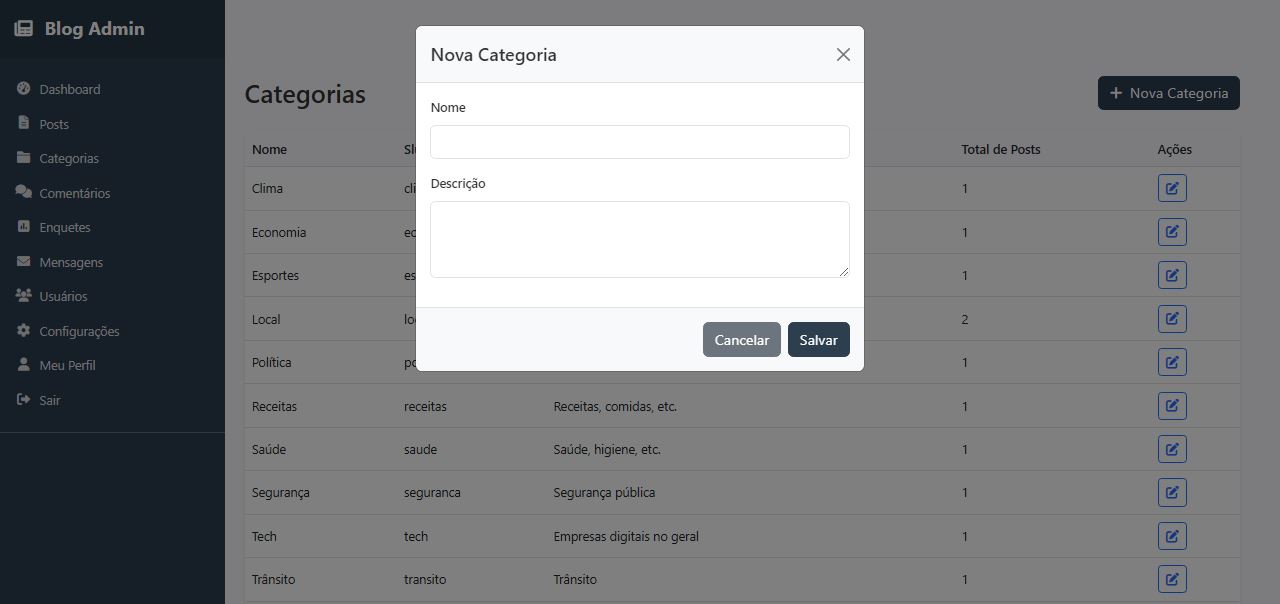Viewport: 1280px width, 604px height.
Task: Click the Blog Admin newspaper logo icon
Action: [x=24, y=29]
